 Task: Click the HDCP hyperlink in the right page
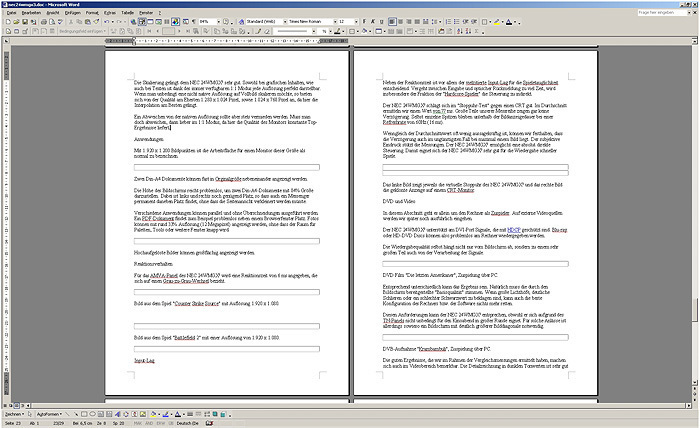click(513, 230)
